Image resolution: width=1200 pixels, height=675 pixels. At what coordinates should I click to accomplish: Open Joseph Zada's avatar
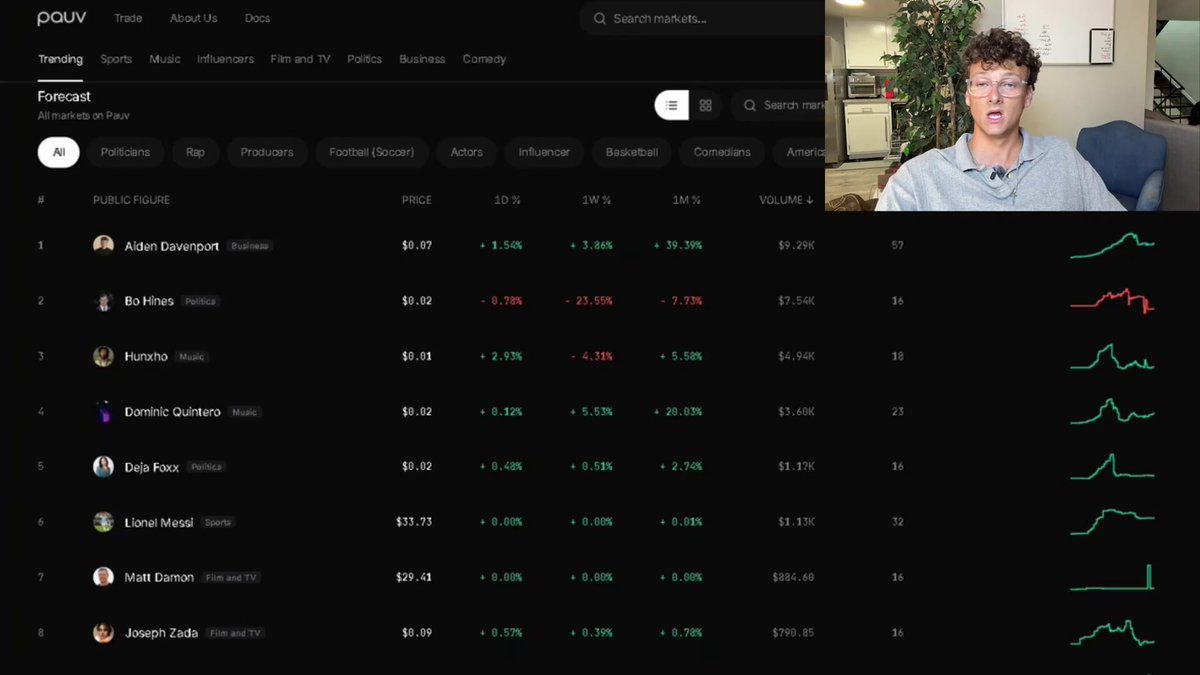pos(103,632)
